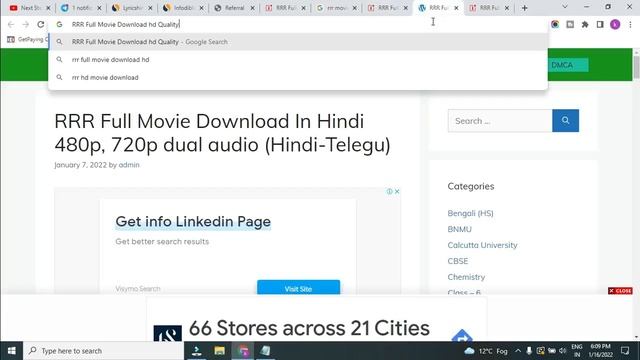The height and width of the screenshot is (360, 640).
Task: Switch to the Google 'rrr movi' tab
Action: coord(336,8)
